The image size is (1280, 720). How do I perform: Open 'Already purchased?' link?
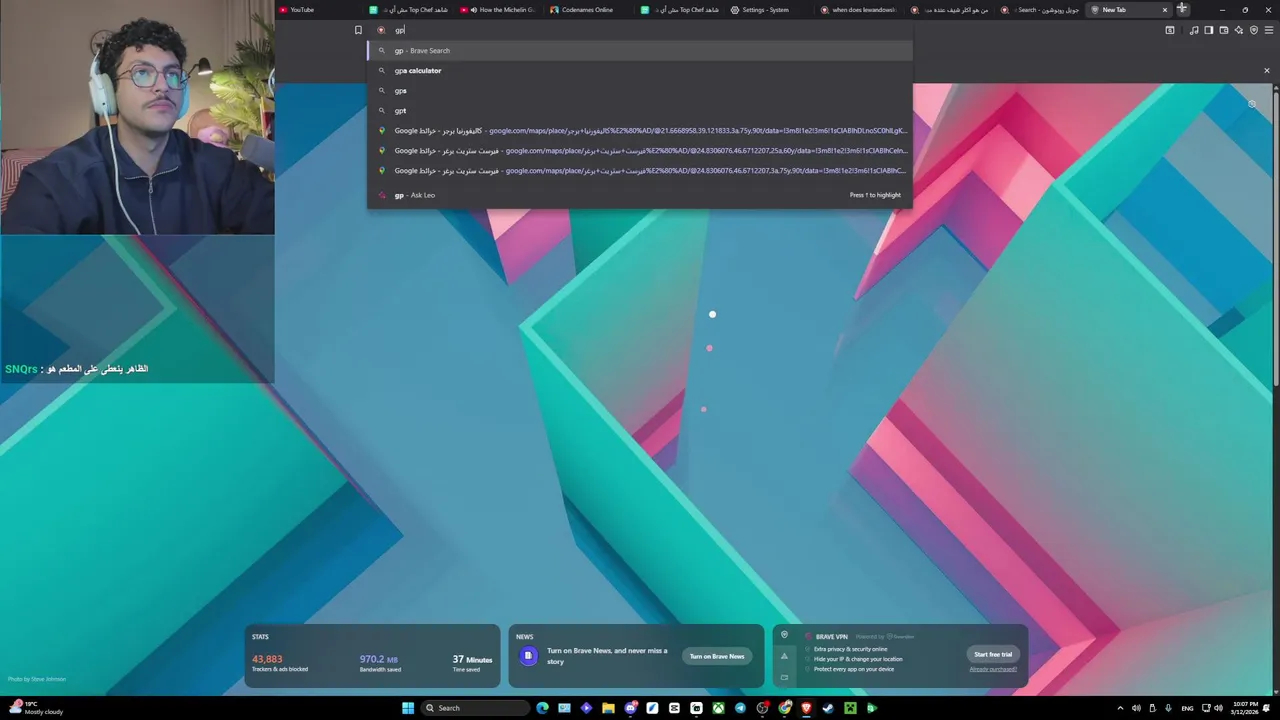pyautogui.click(x=993, y=668)
